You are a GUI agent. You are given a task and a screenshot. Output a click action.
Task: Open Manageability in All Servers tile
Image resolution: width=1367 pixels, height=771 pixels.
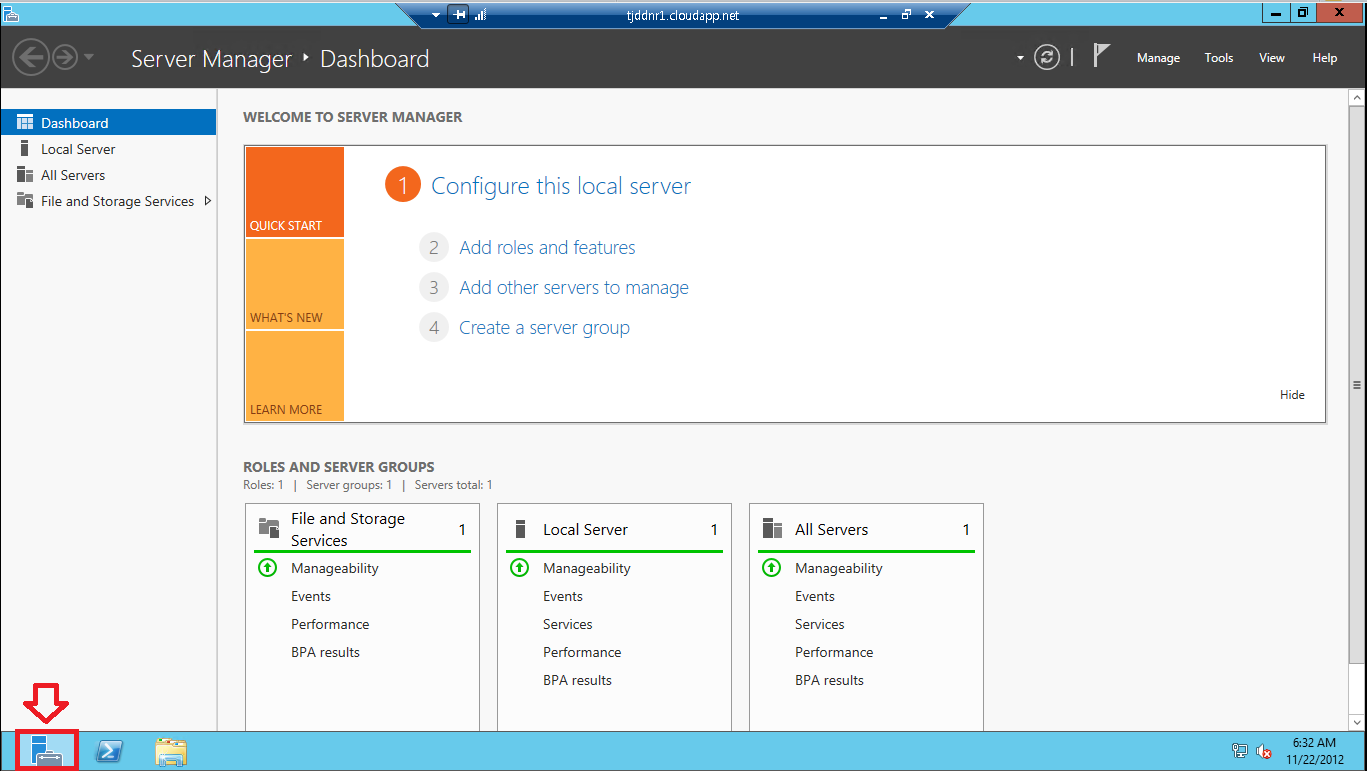click(x=839, y=568)
